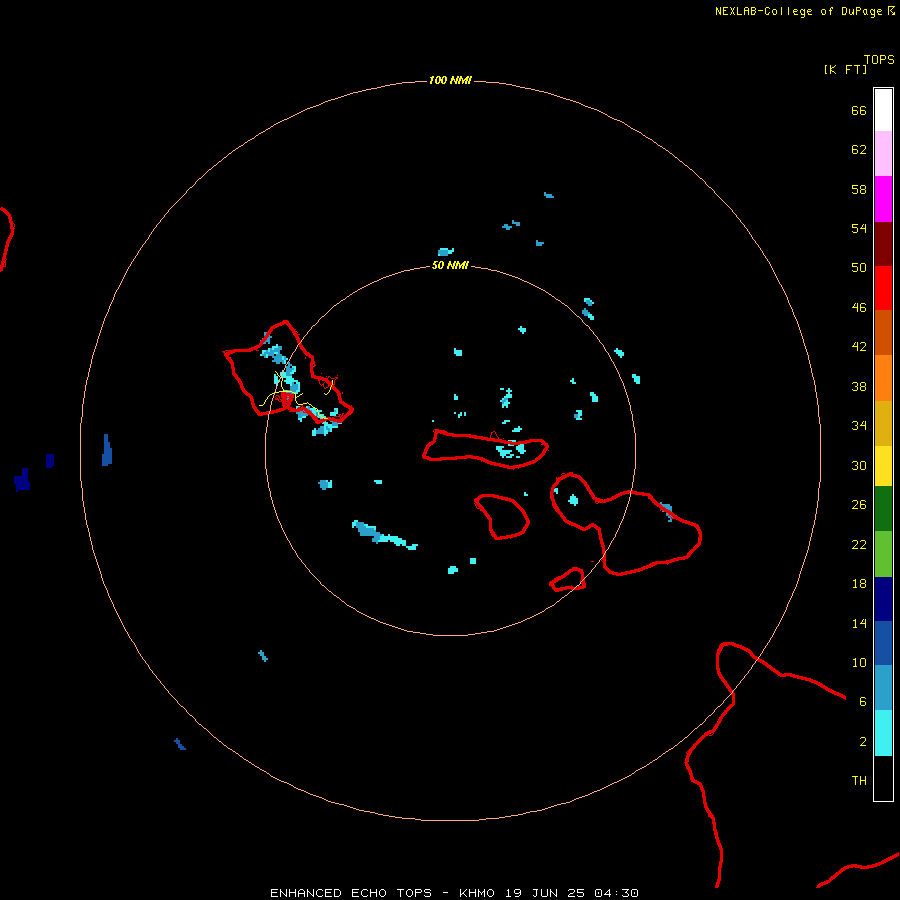Click the "34" legend value
Image resolution: width=900 pixels, height=900 pixels.
[x=859, y=426]
